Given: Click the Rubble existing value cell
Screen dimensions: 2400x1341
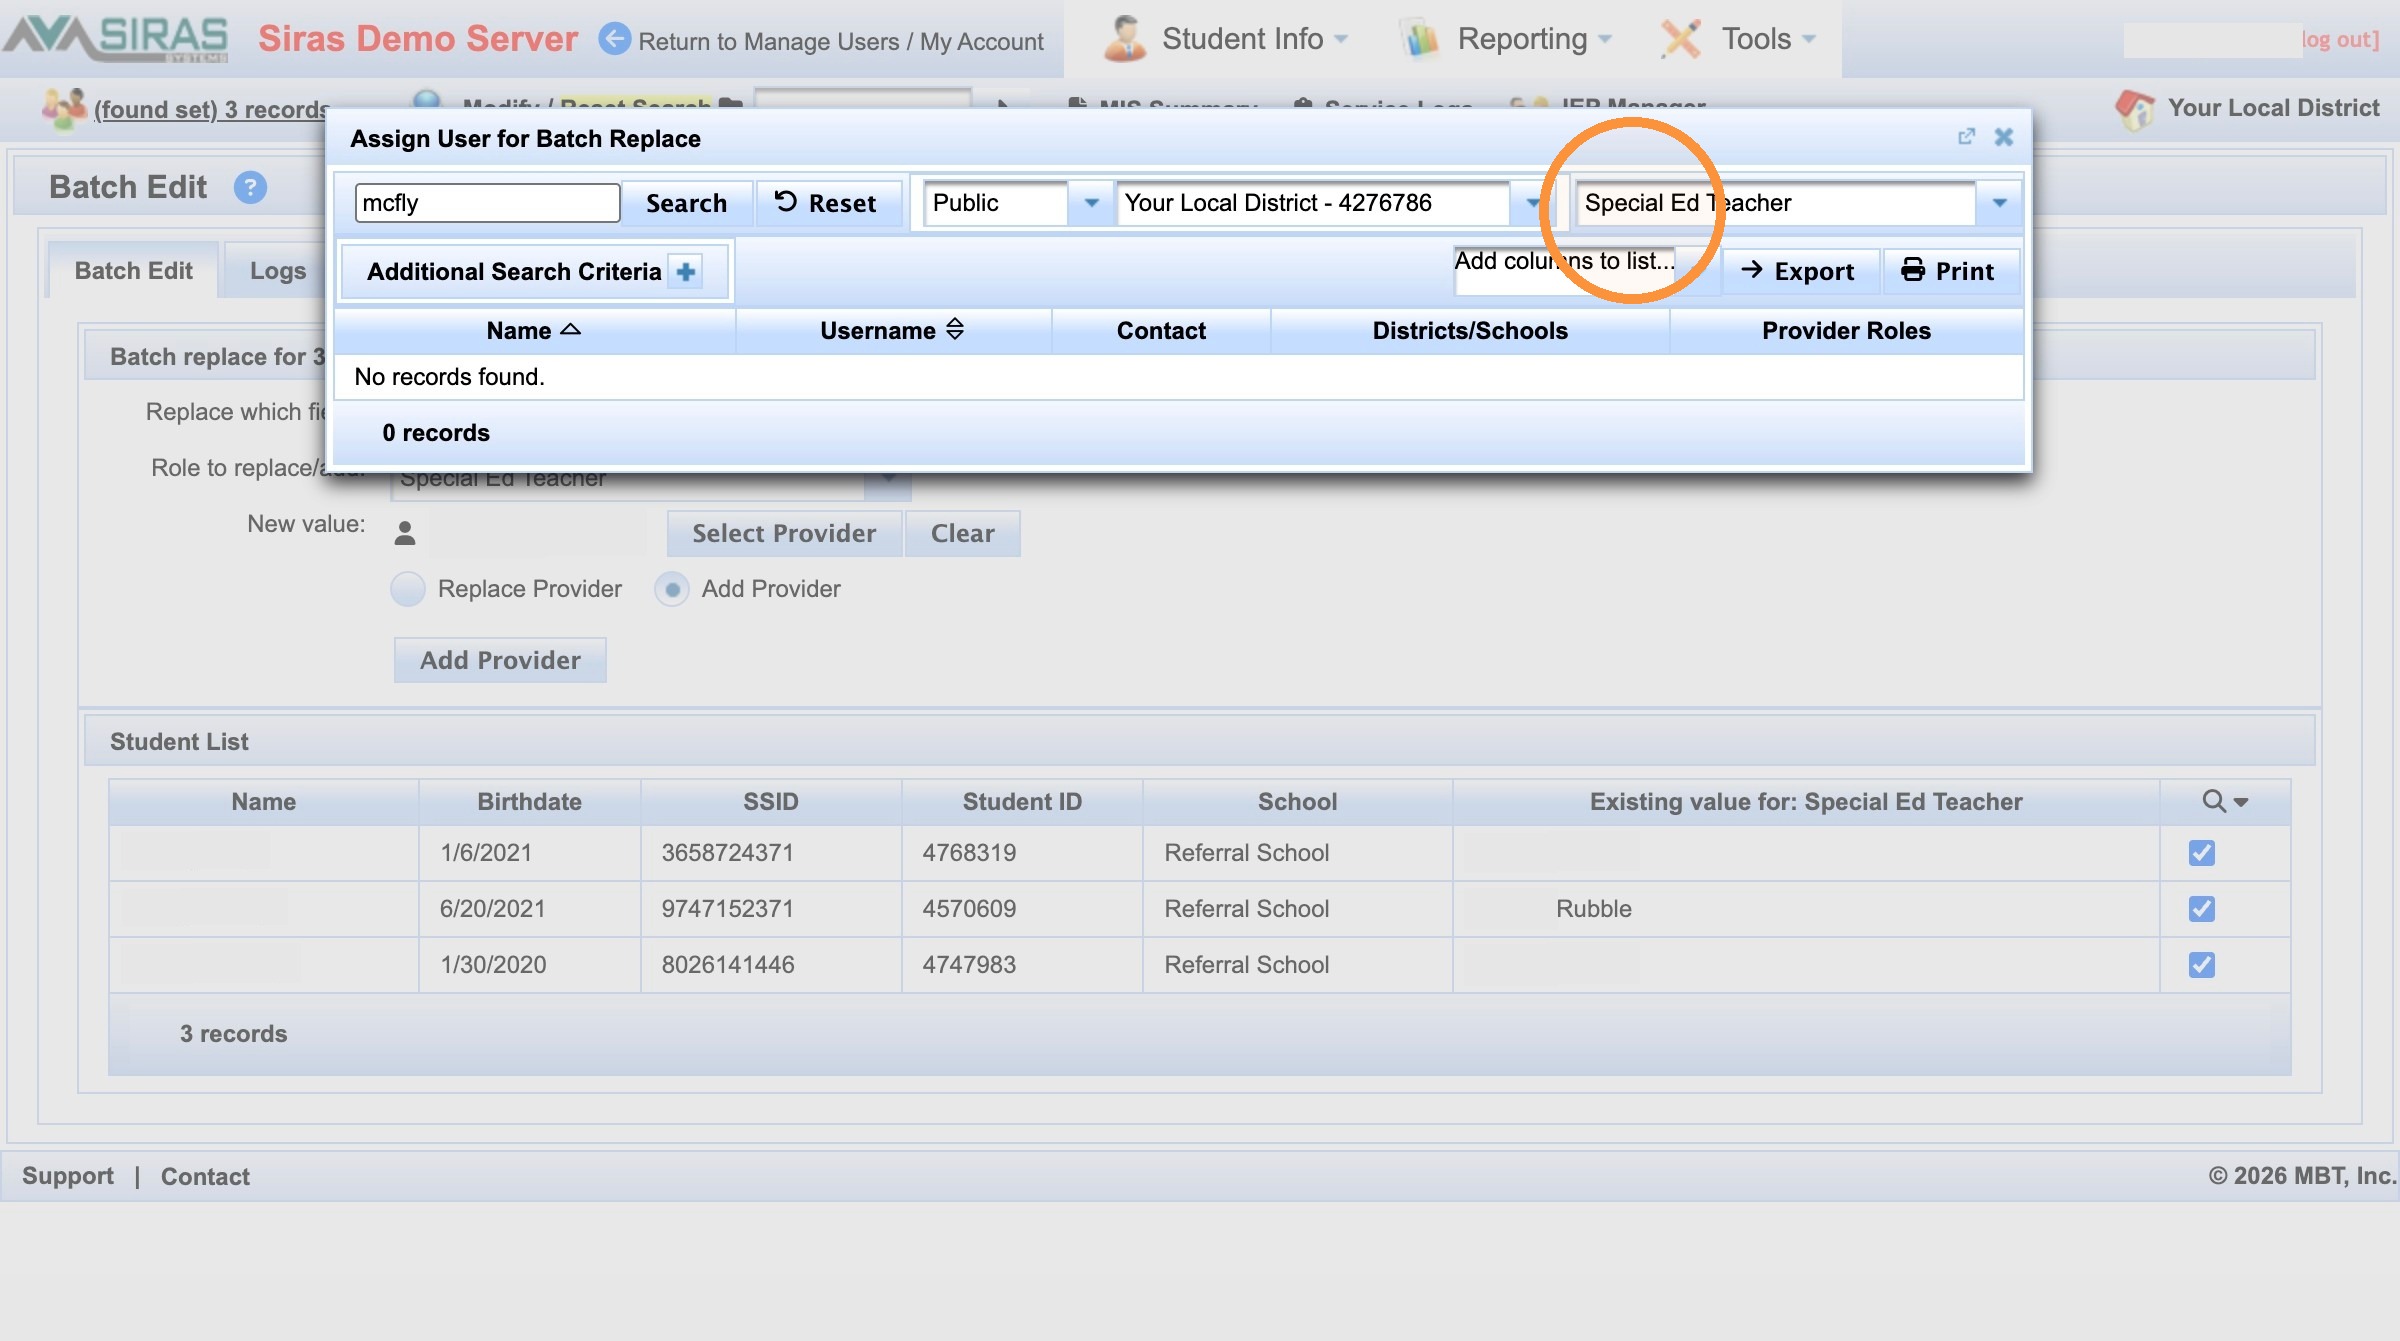Looking at the screenshot, I should pyautogui.click(x=1806, y=908).
